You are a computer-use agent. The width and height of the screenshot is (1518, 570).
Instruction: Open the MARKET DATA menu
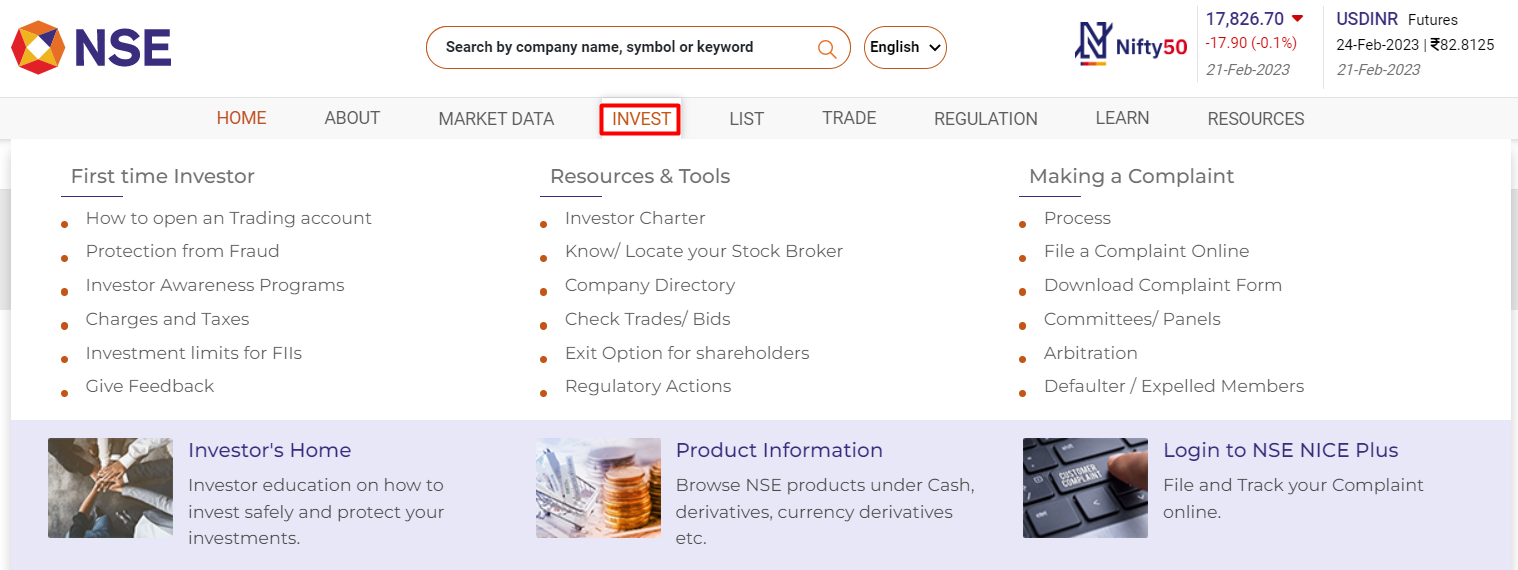click(x=496, y=119)
